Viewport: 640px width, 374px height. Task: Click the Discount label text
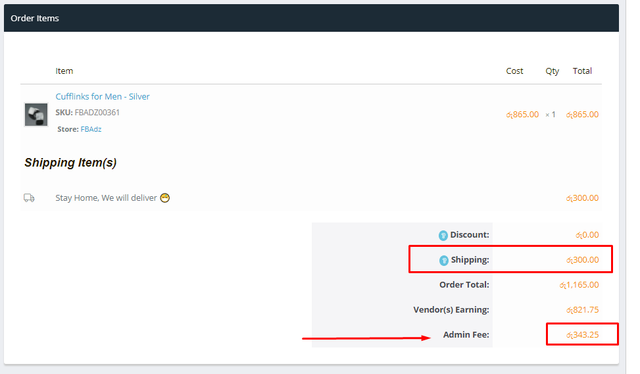[469, 235]
